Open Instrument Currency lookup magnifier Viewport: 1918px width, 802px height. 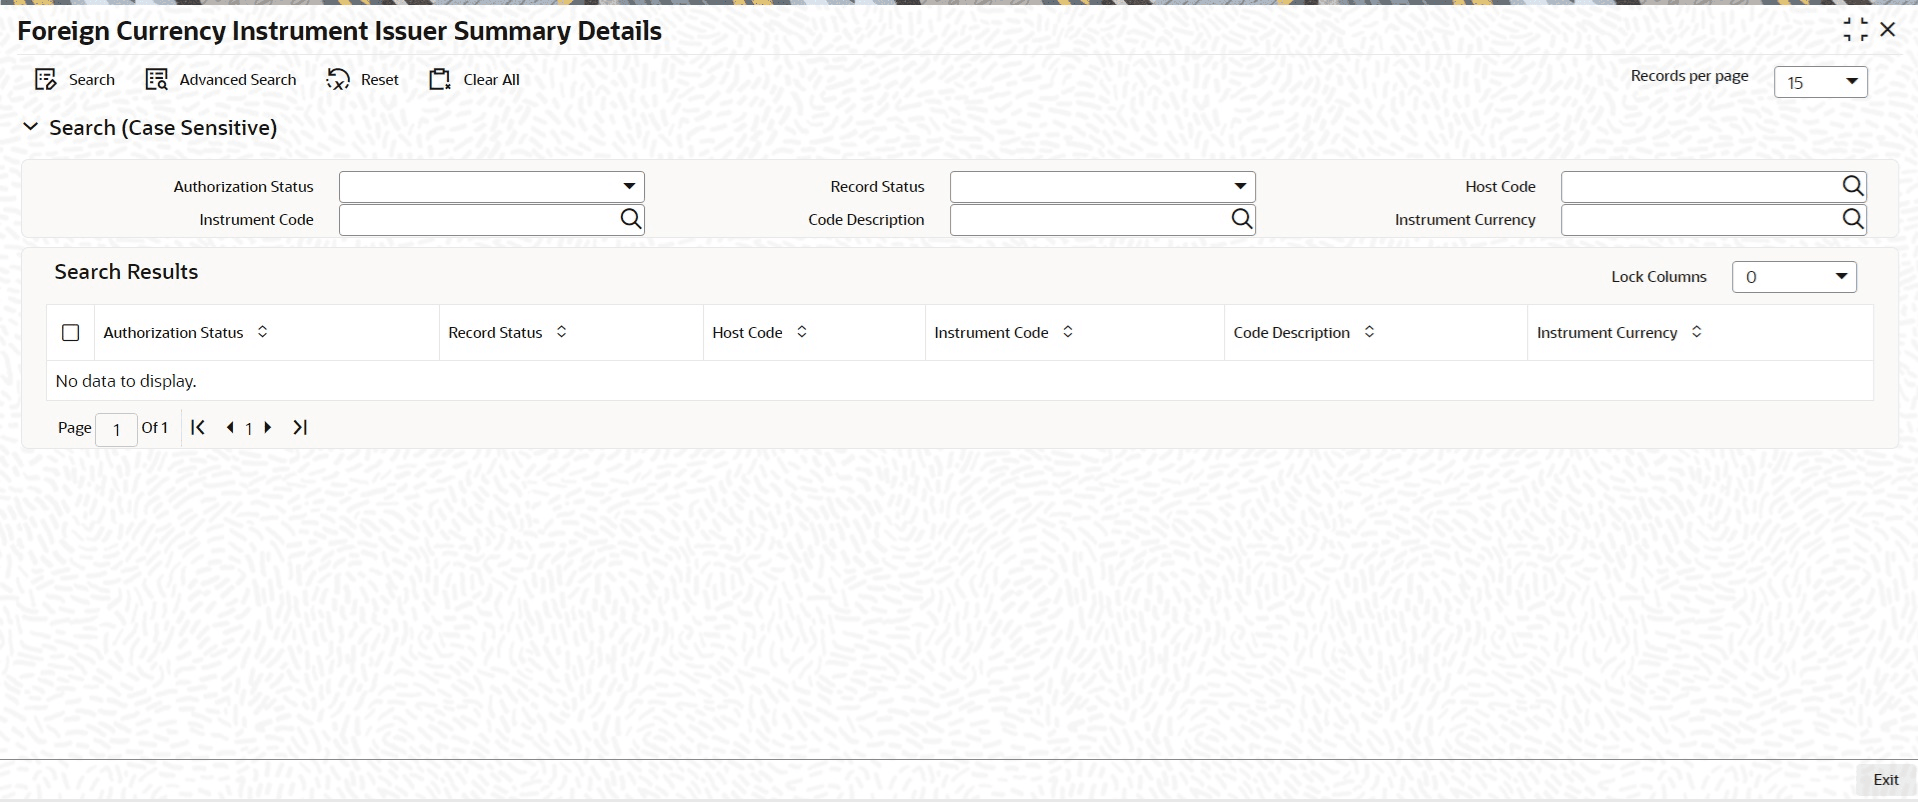(x=1852, y=219)
